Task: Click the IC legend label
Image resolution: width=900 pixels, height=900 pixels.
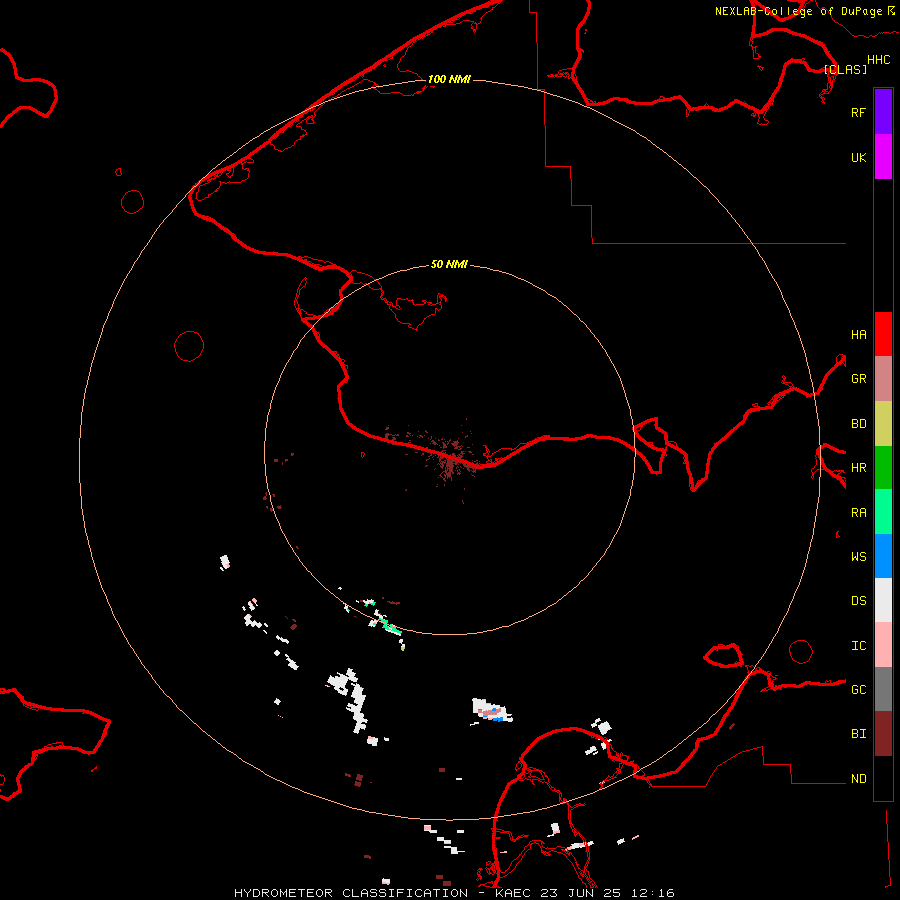Action: point(858,646)
